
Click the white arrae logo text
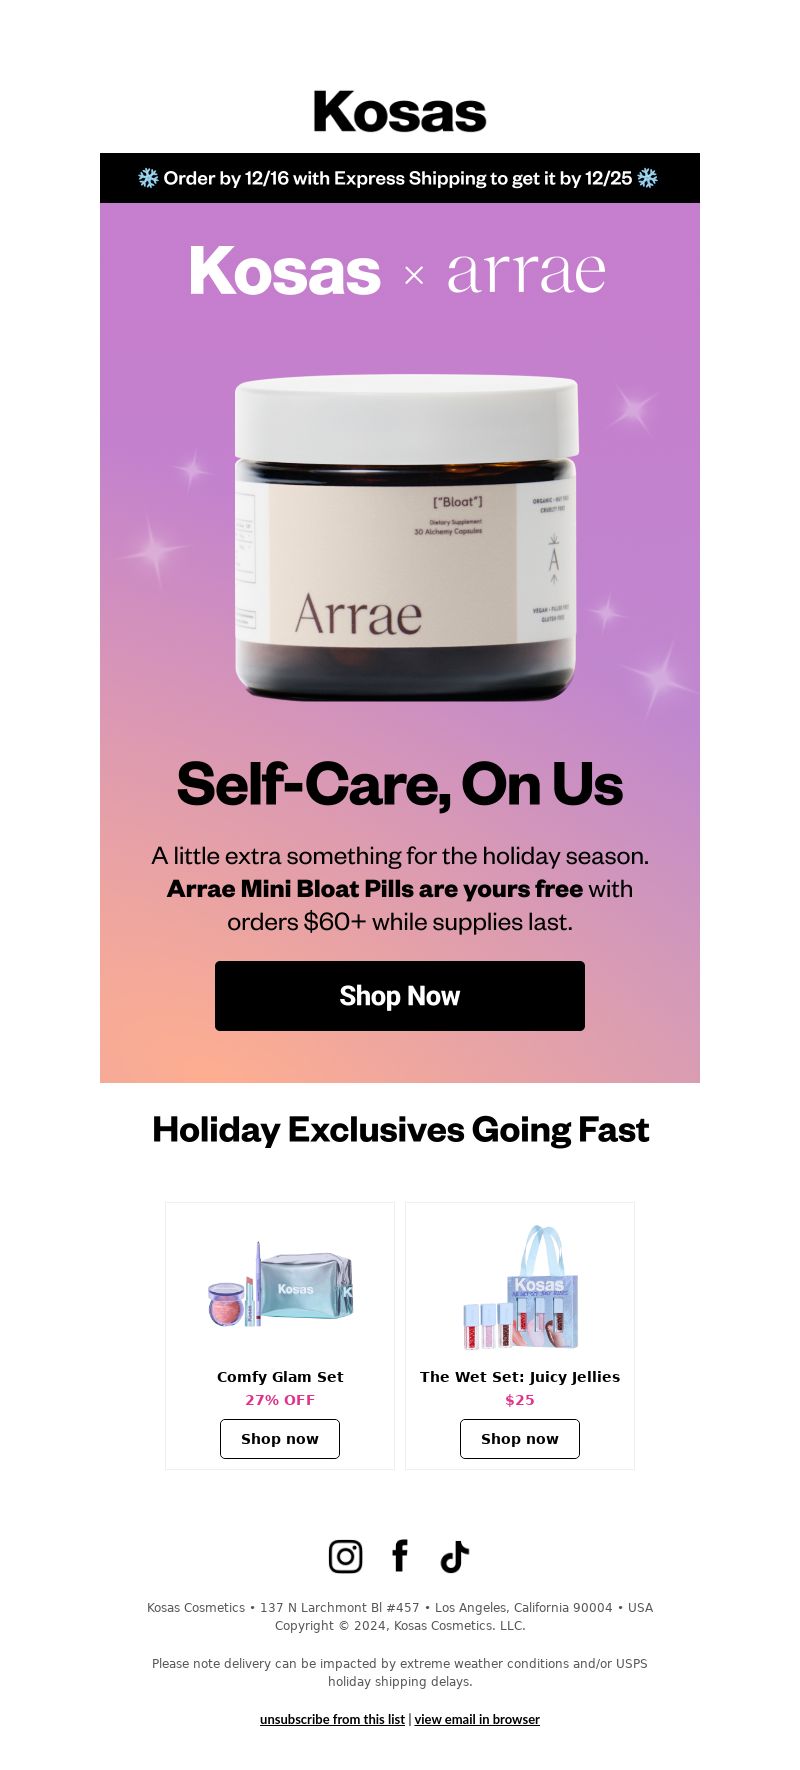click(527, 273)
